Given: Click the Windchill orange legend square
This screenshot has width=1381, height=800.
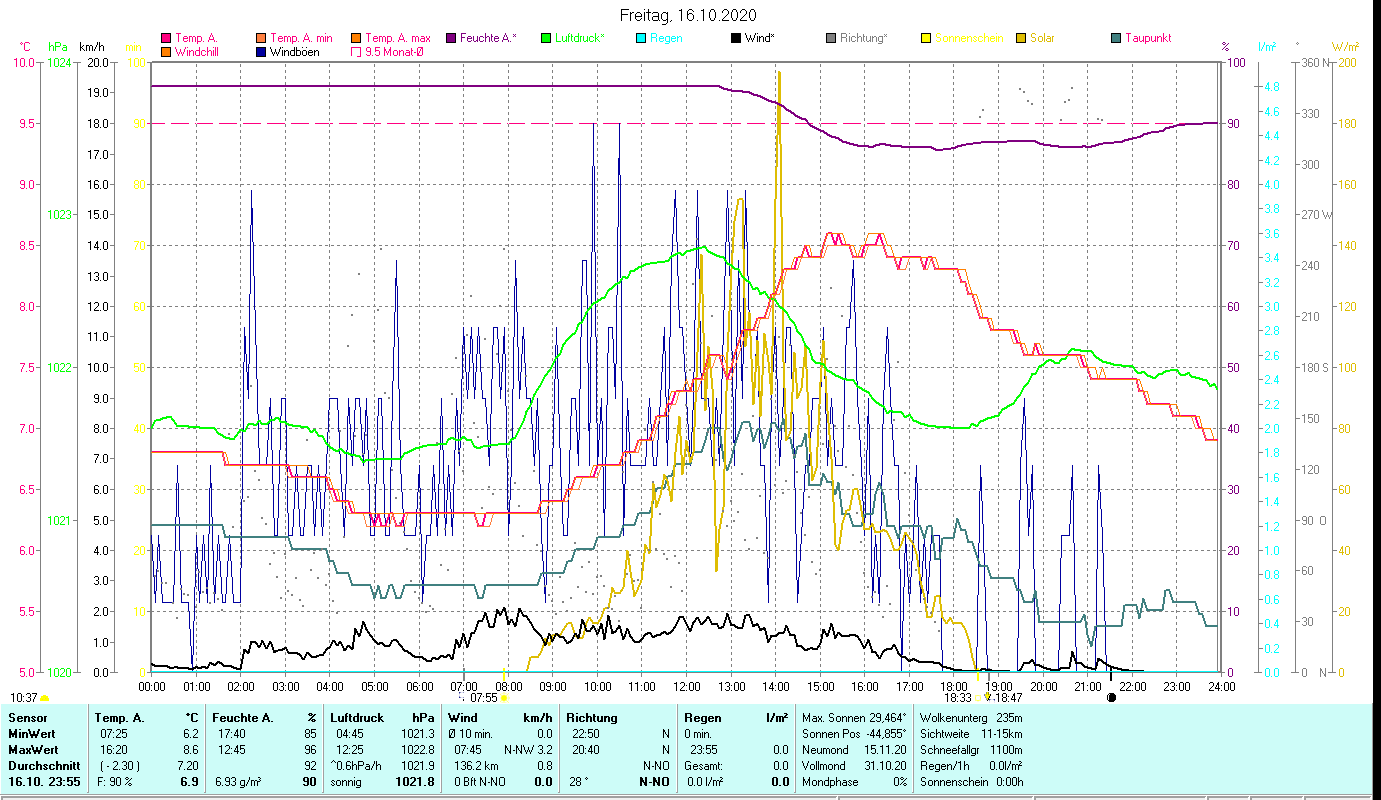Looking at the screenshot, I should pos(166,52).
